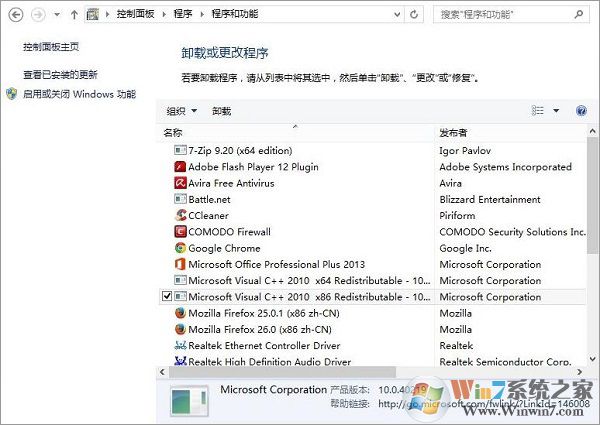Screen dimensions: 600x425
Task: Click the search magnifier icon
Action: [x=579, y=14]
